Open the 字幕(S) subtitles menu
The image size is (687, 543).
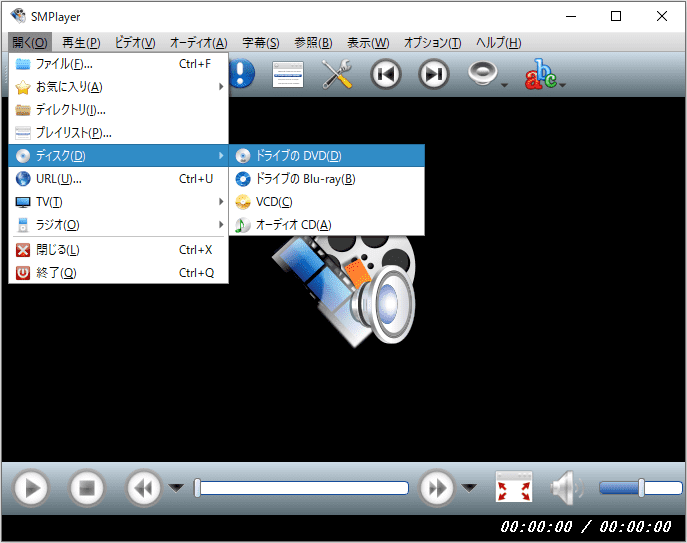point(261,43)
